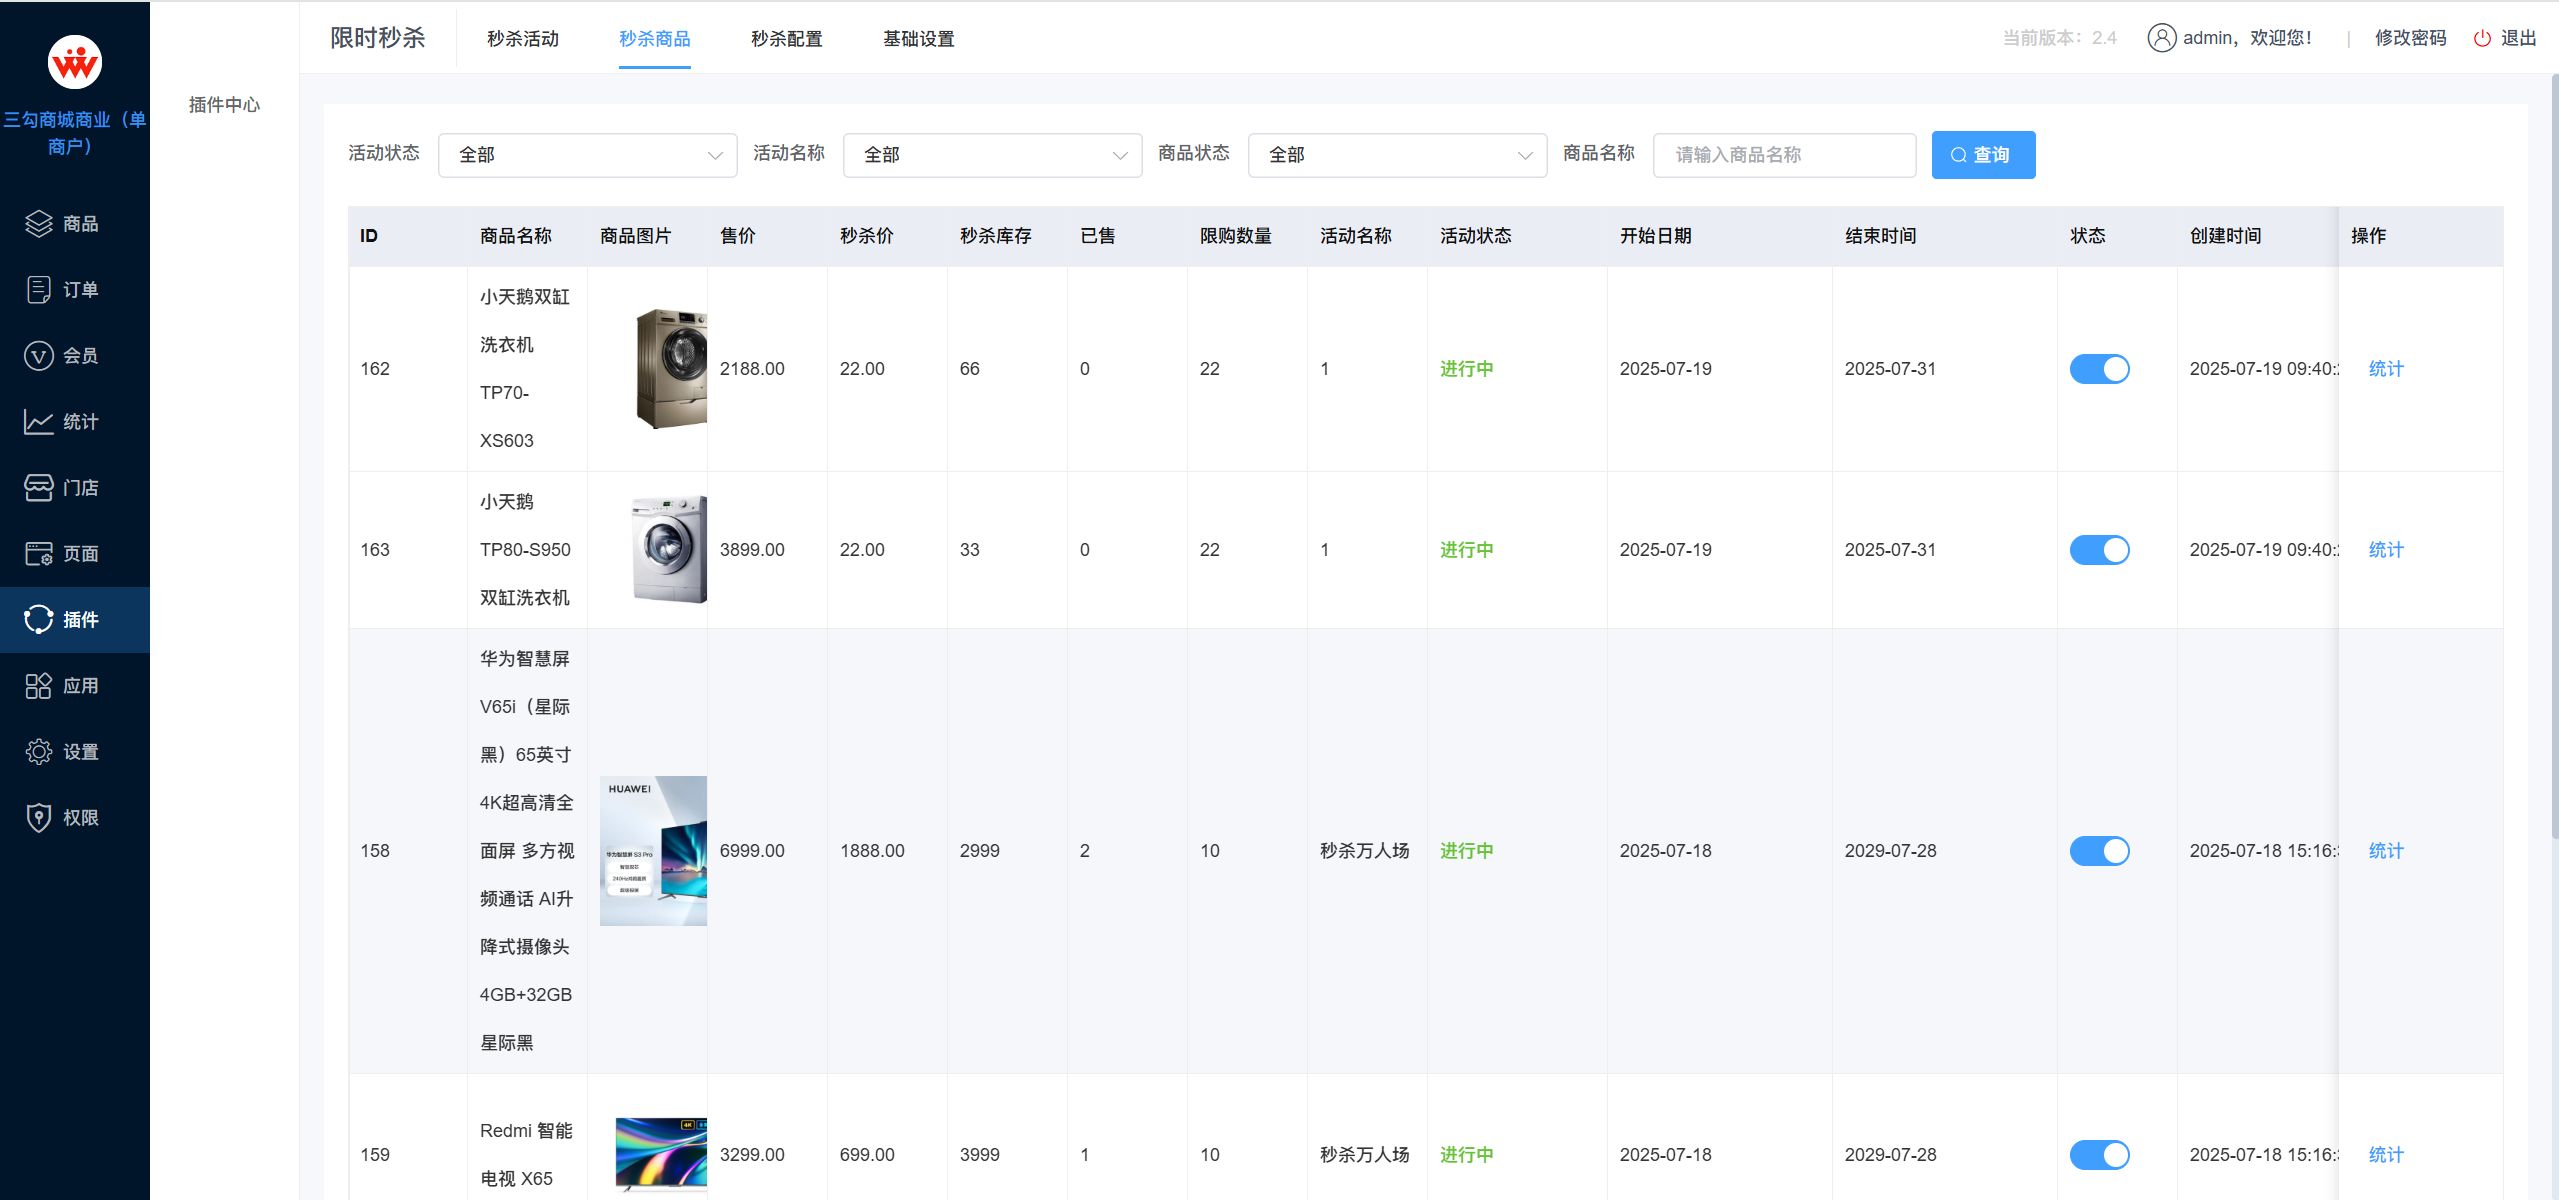The width and height of the screenshot is (2559, 1200).
Task: Open the 基础设置 tab
Action: [918, 39]
